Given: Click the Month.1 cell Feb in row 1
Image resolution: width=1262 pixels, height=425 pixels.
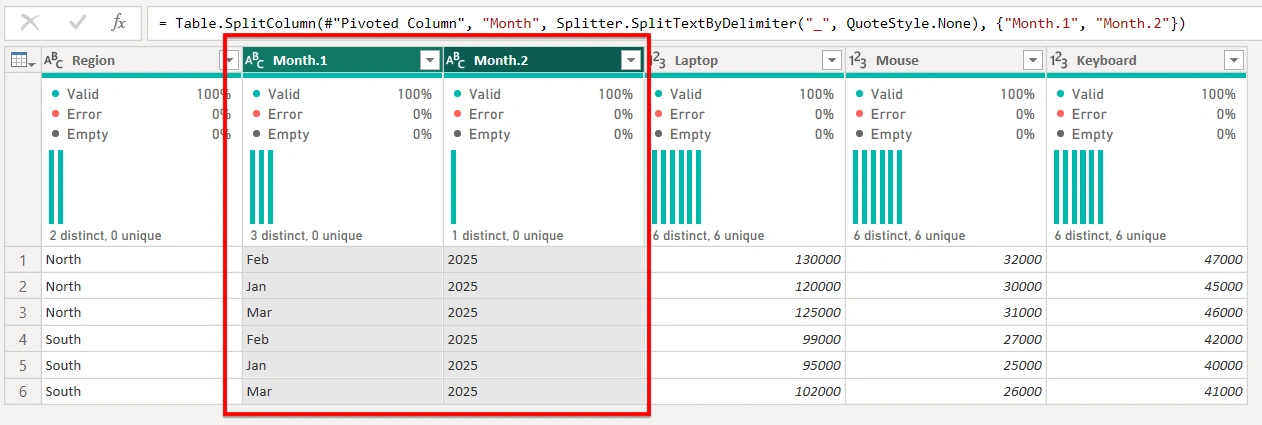Looking at the screenshot, I should (342, 260).
